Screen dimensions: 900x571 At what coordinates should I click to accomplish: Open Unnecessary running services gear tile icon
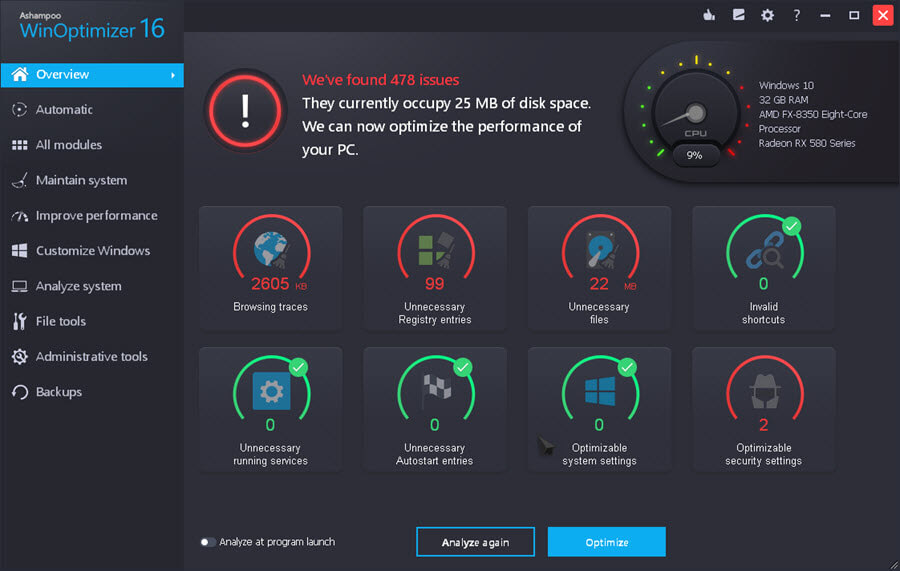click(271, 391)
